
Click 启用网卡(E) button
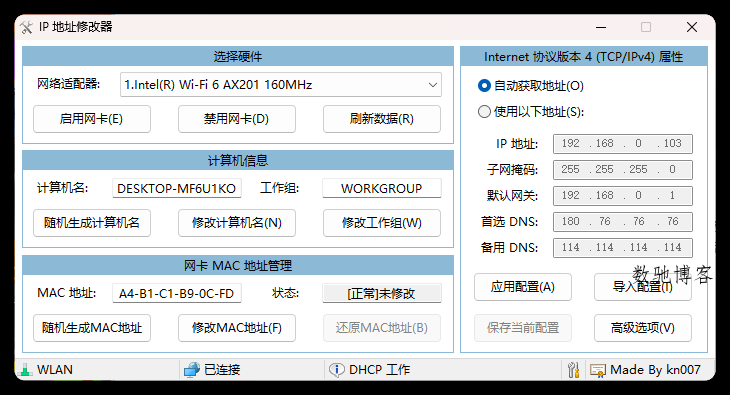(x=92, y=119)
